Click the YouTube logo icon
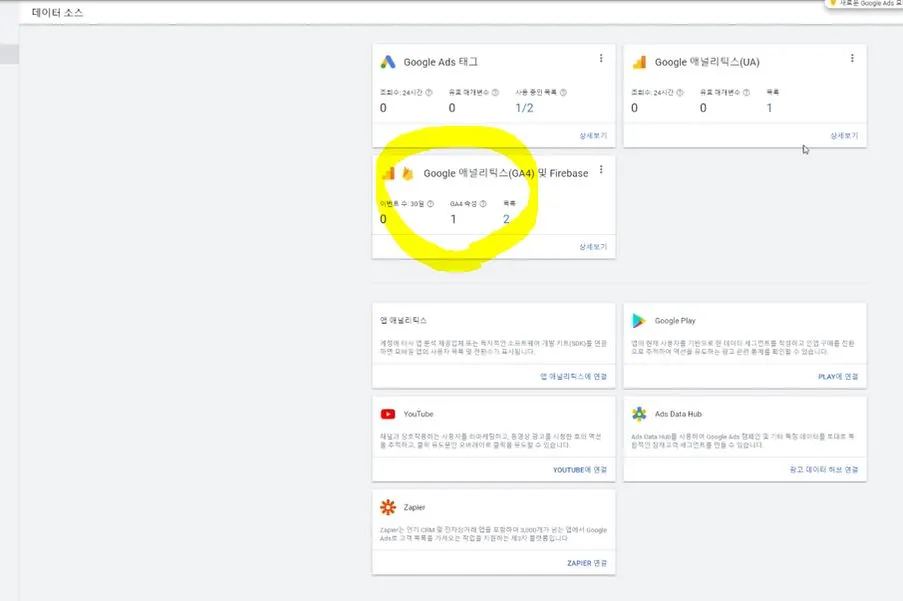903x601 pixels. point(388,414)
